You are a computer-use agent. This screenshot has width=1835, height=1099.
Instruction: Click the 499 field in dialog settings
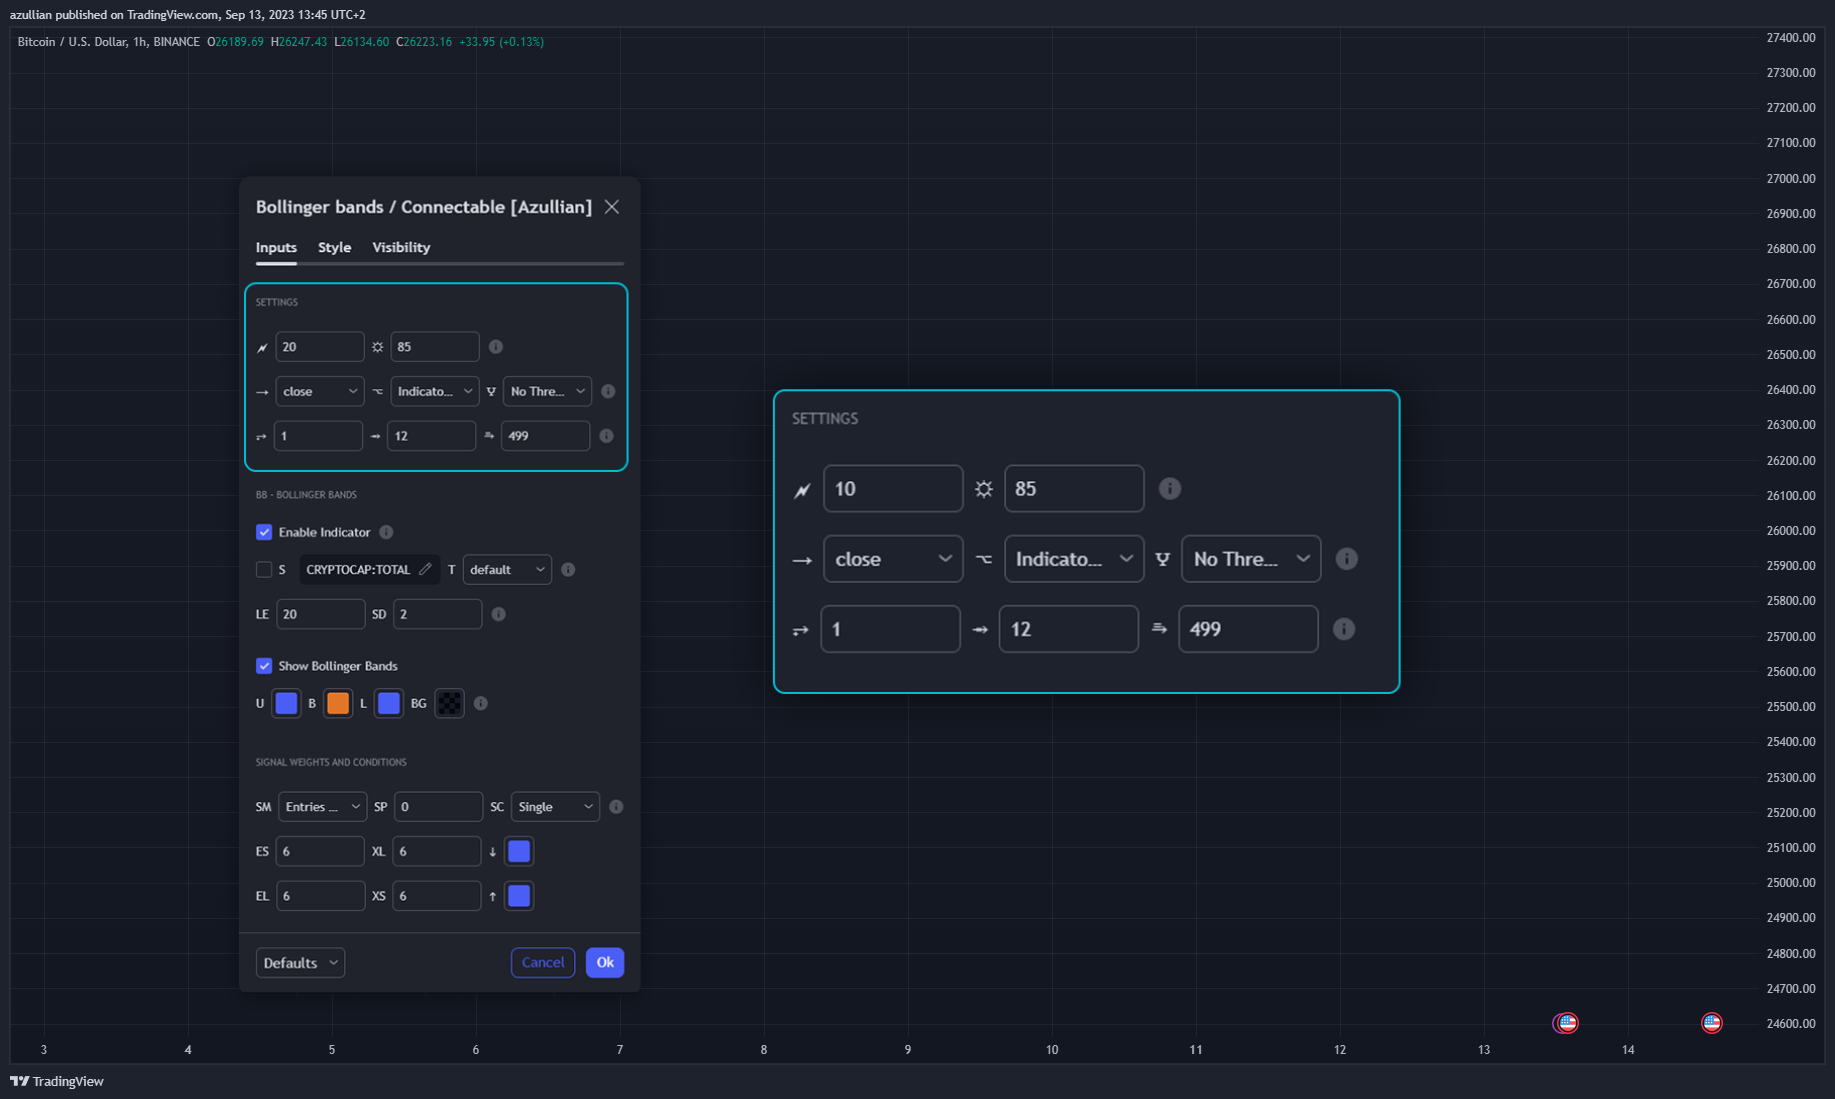coord(545,436)
